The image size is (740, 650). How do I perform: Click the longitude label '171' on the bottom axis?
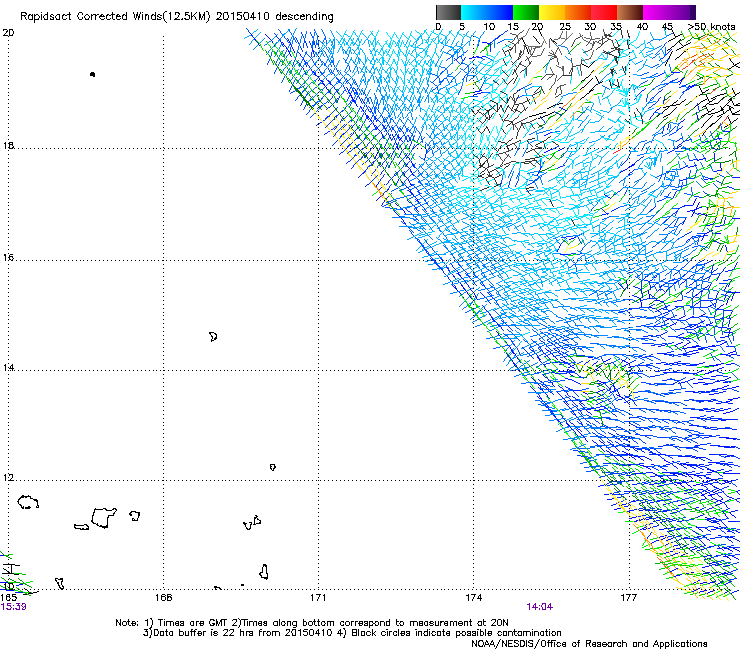point(318,598)
